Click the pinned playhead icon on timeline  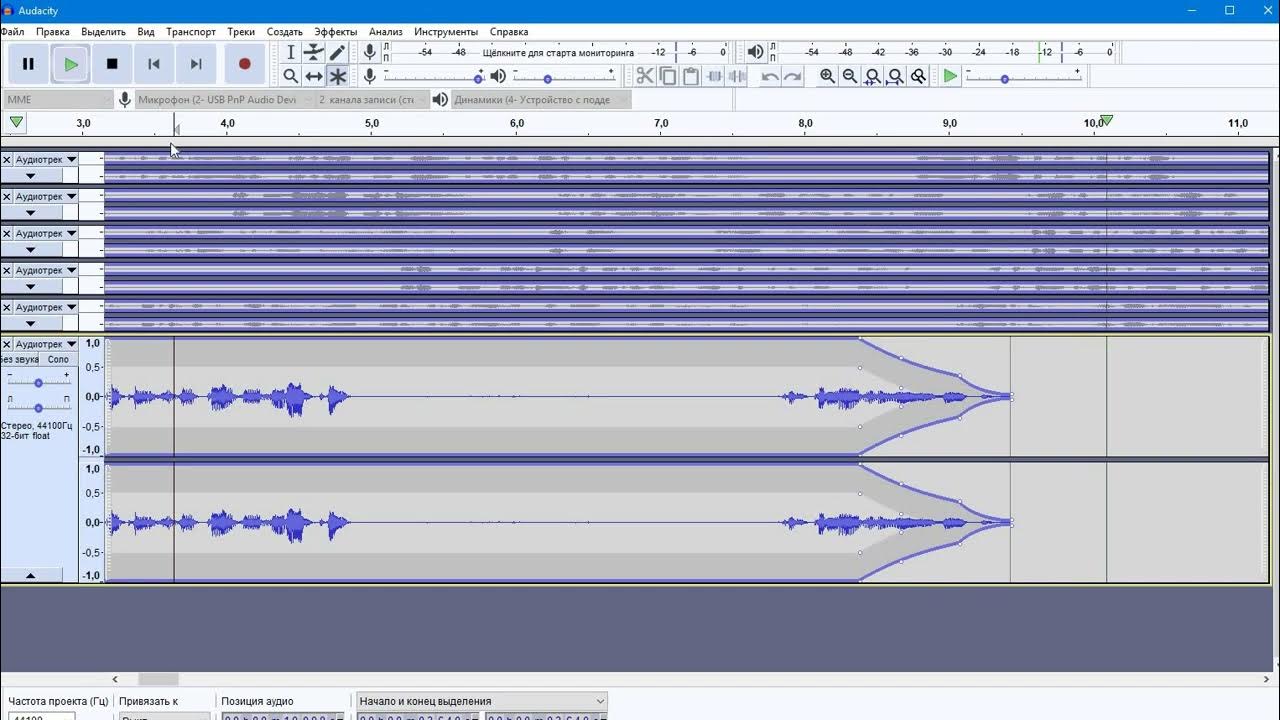pyautogui.click(x=16, y=123)
